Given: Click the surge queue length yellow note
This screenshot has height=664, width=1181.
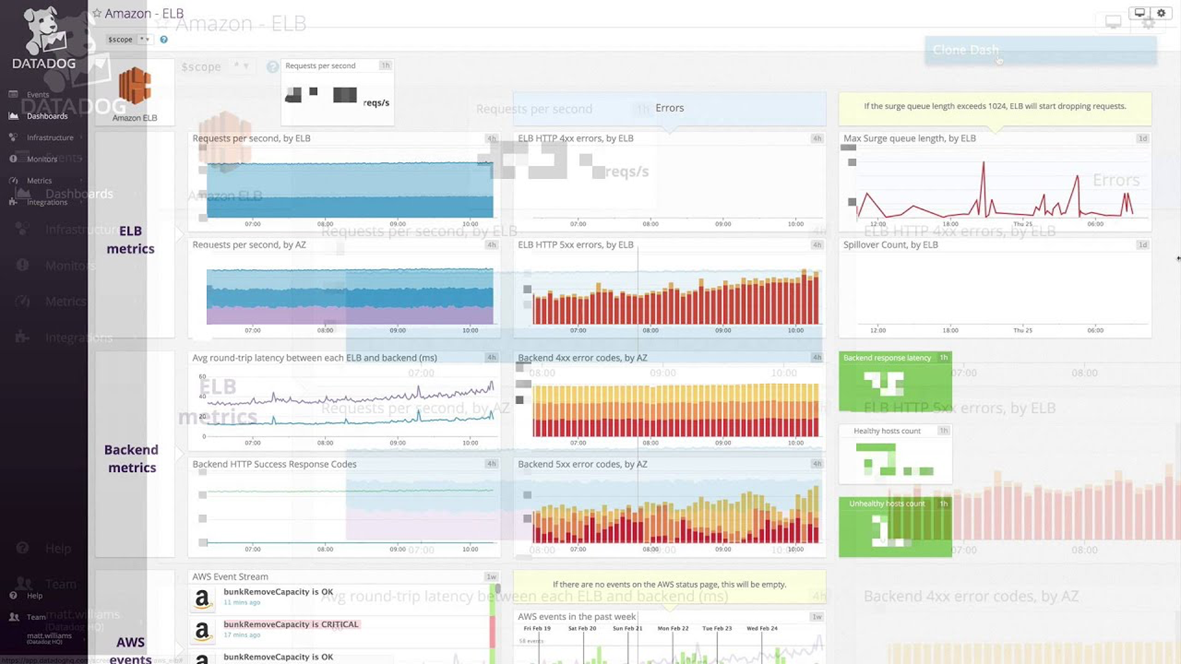Looking at the screenshot, I should [995, 108].
